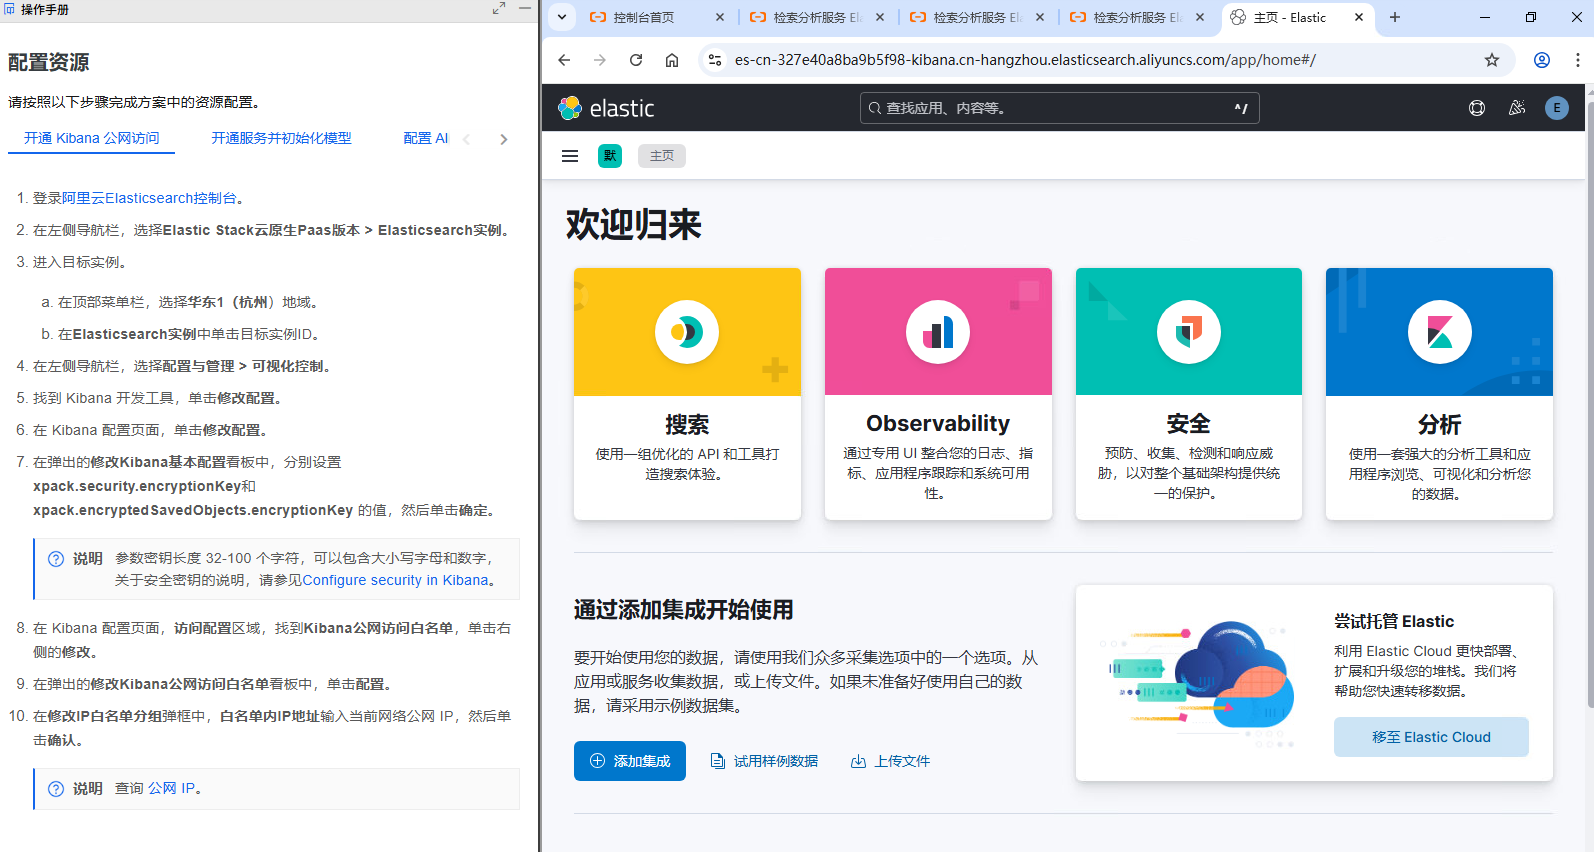Open the Kibana hamburger navigation menu
The image size is (1594, 852).
(570, 156)
